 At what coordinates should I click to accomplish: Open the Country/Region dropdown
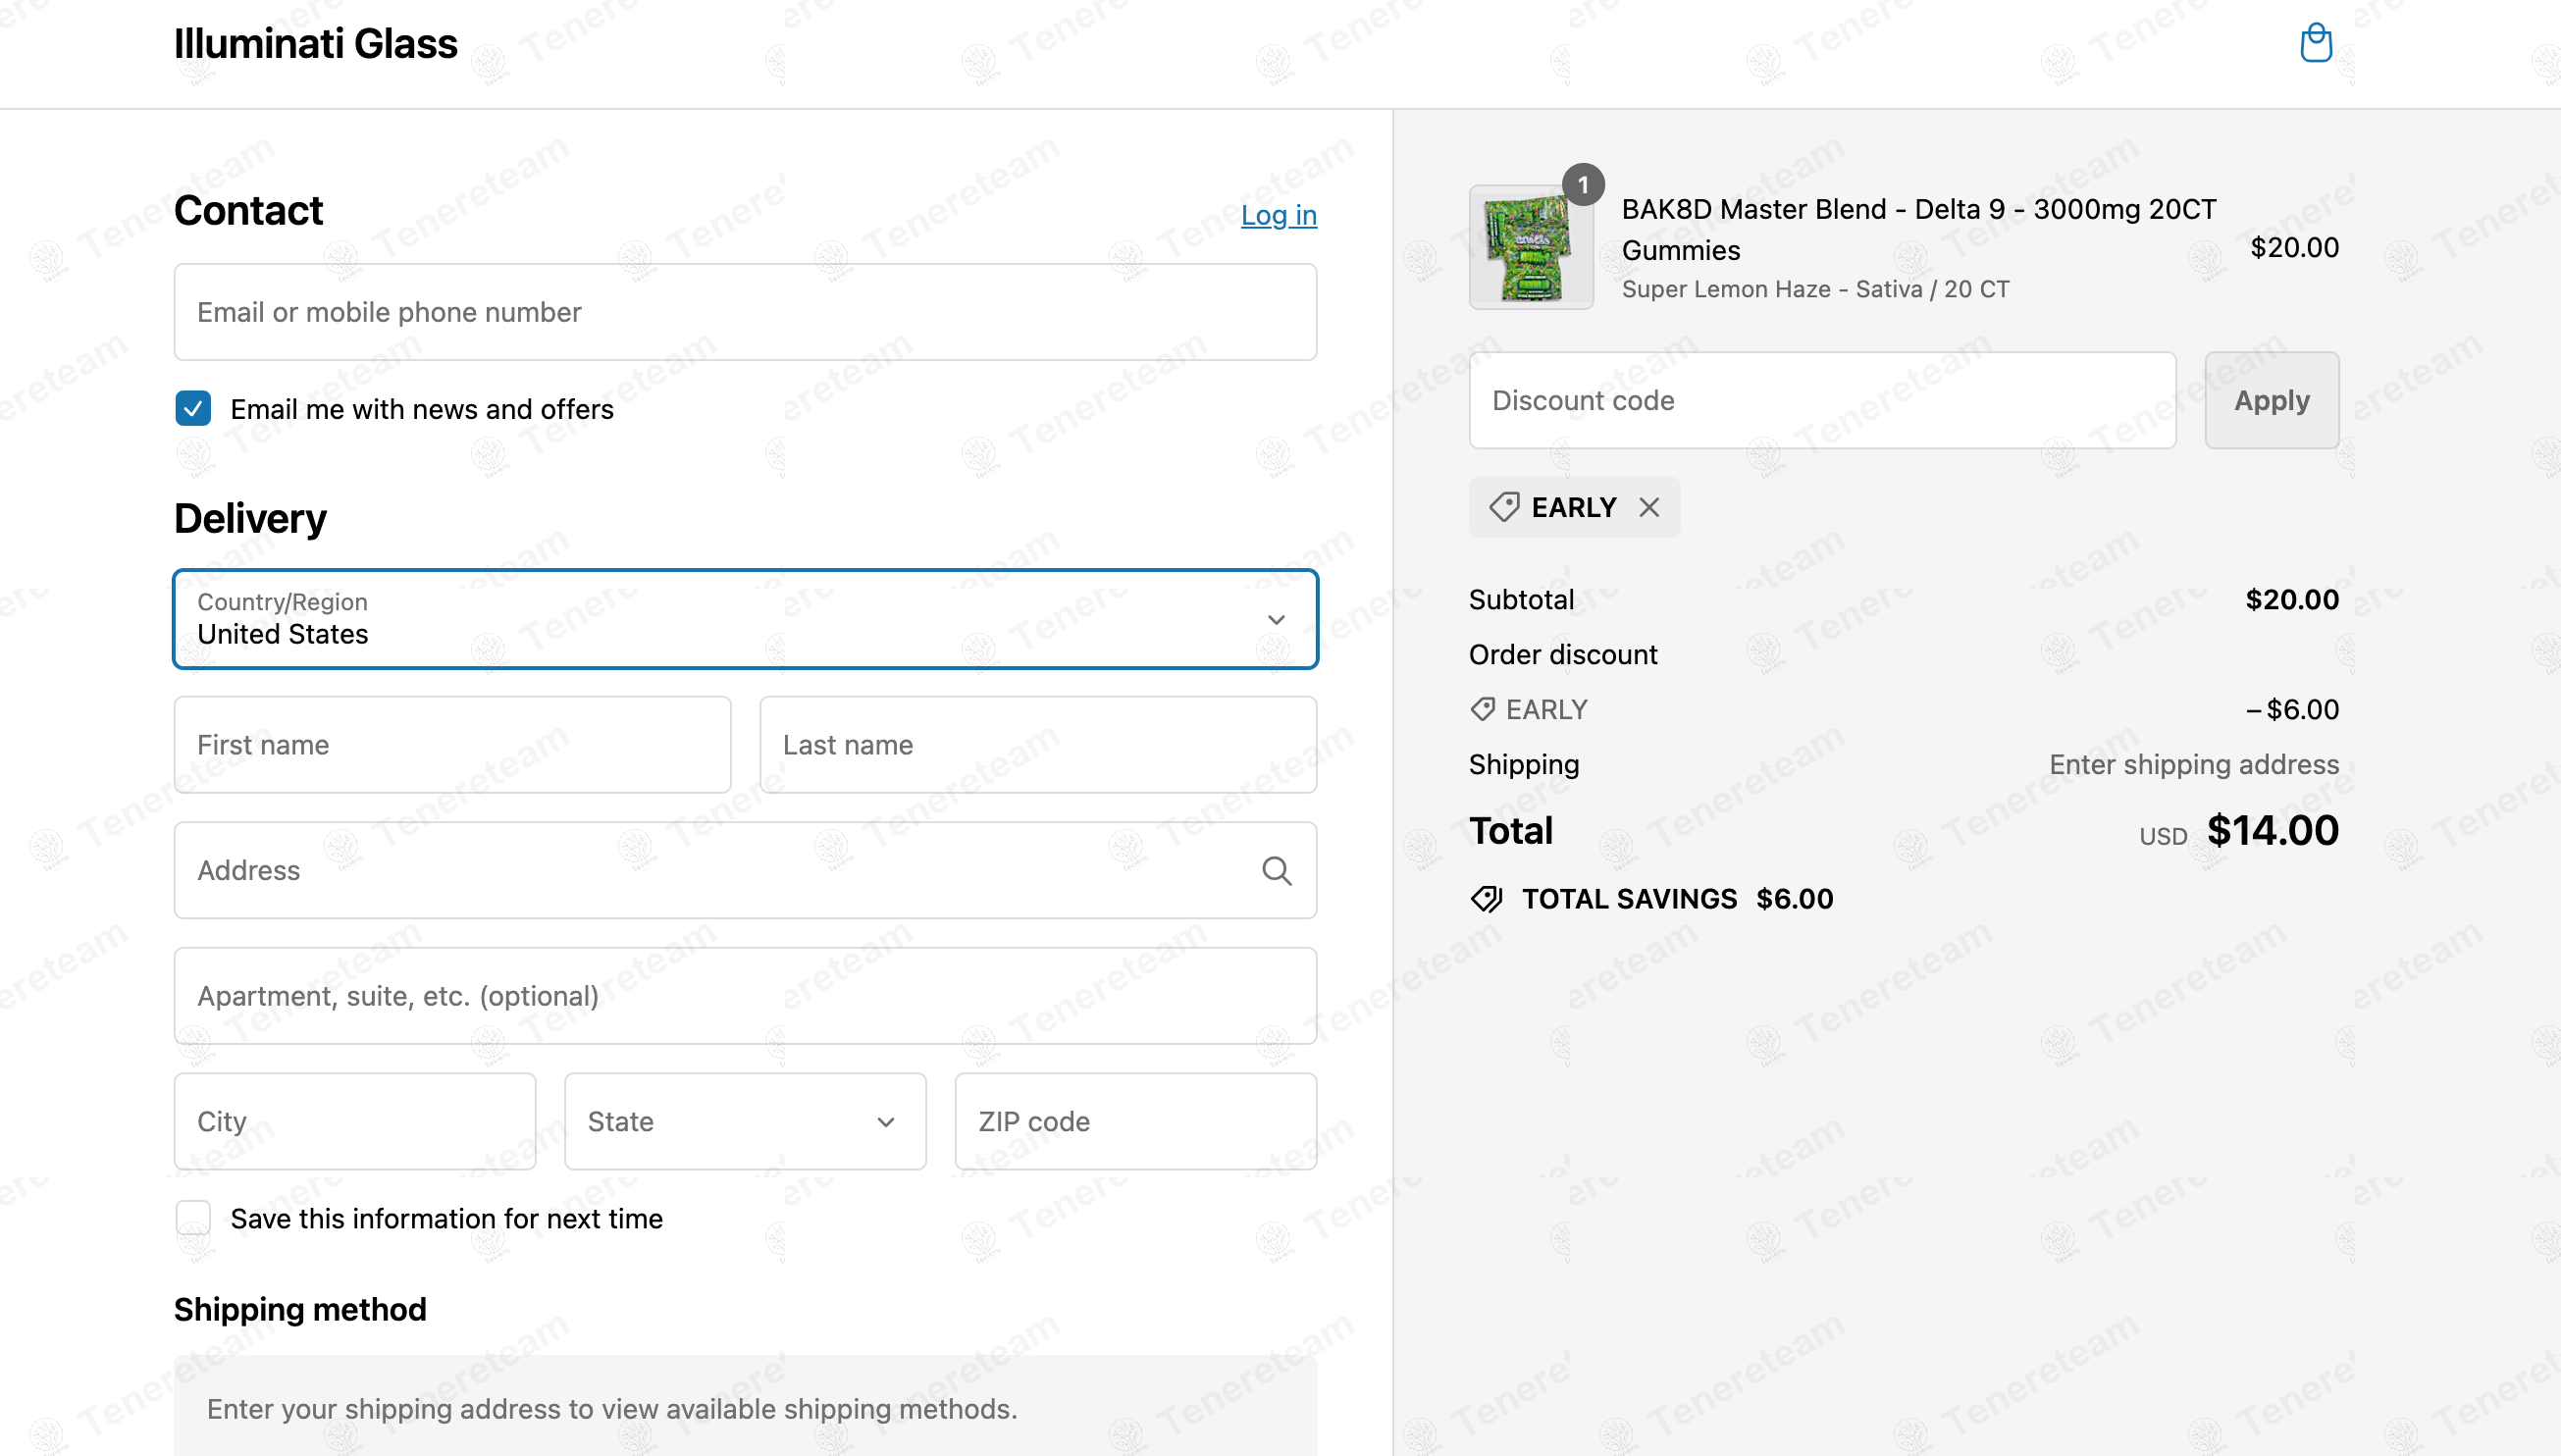[x=746, y=619]
